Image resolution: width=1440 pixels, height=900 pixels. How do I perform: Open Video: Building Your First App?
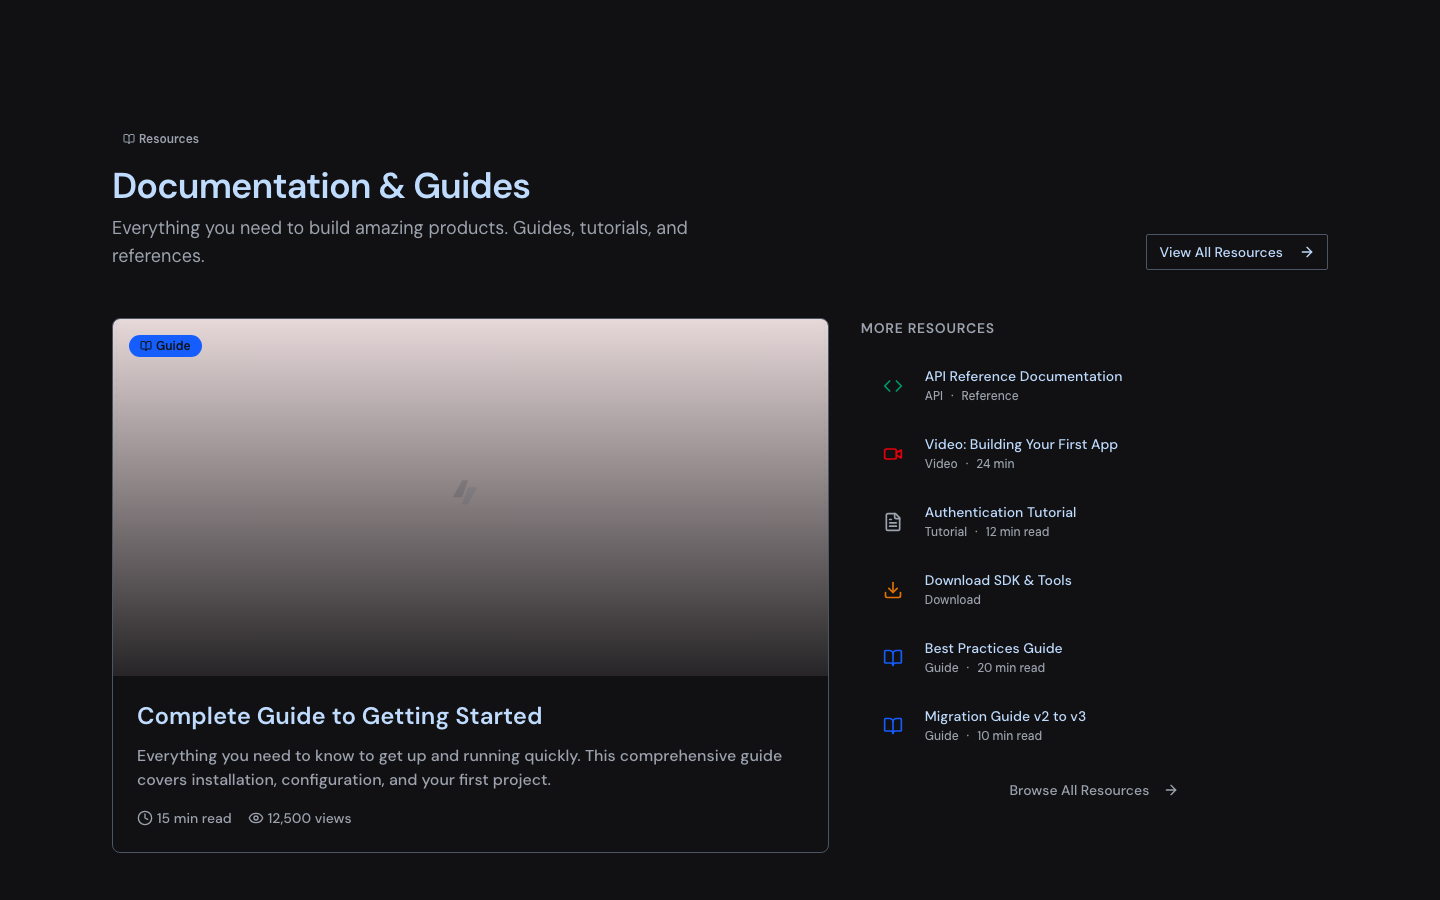pyautogui.click(x=1021, y=445)
